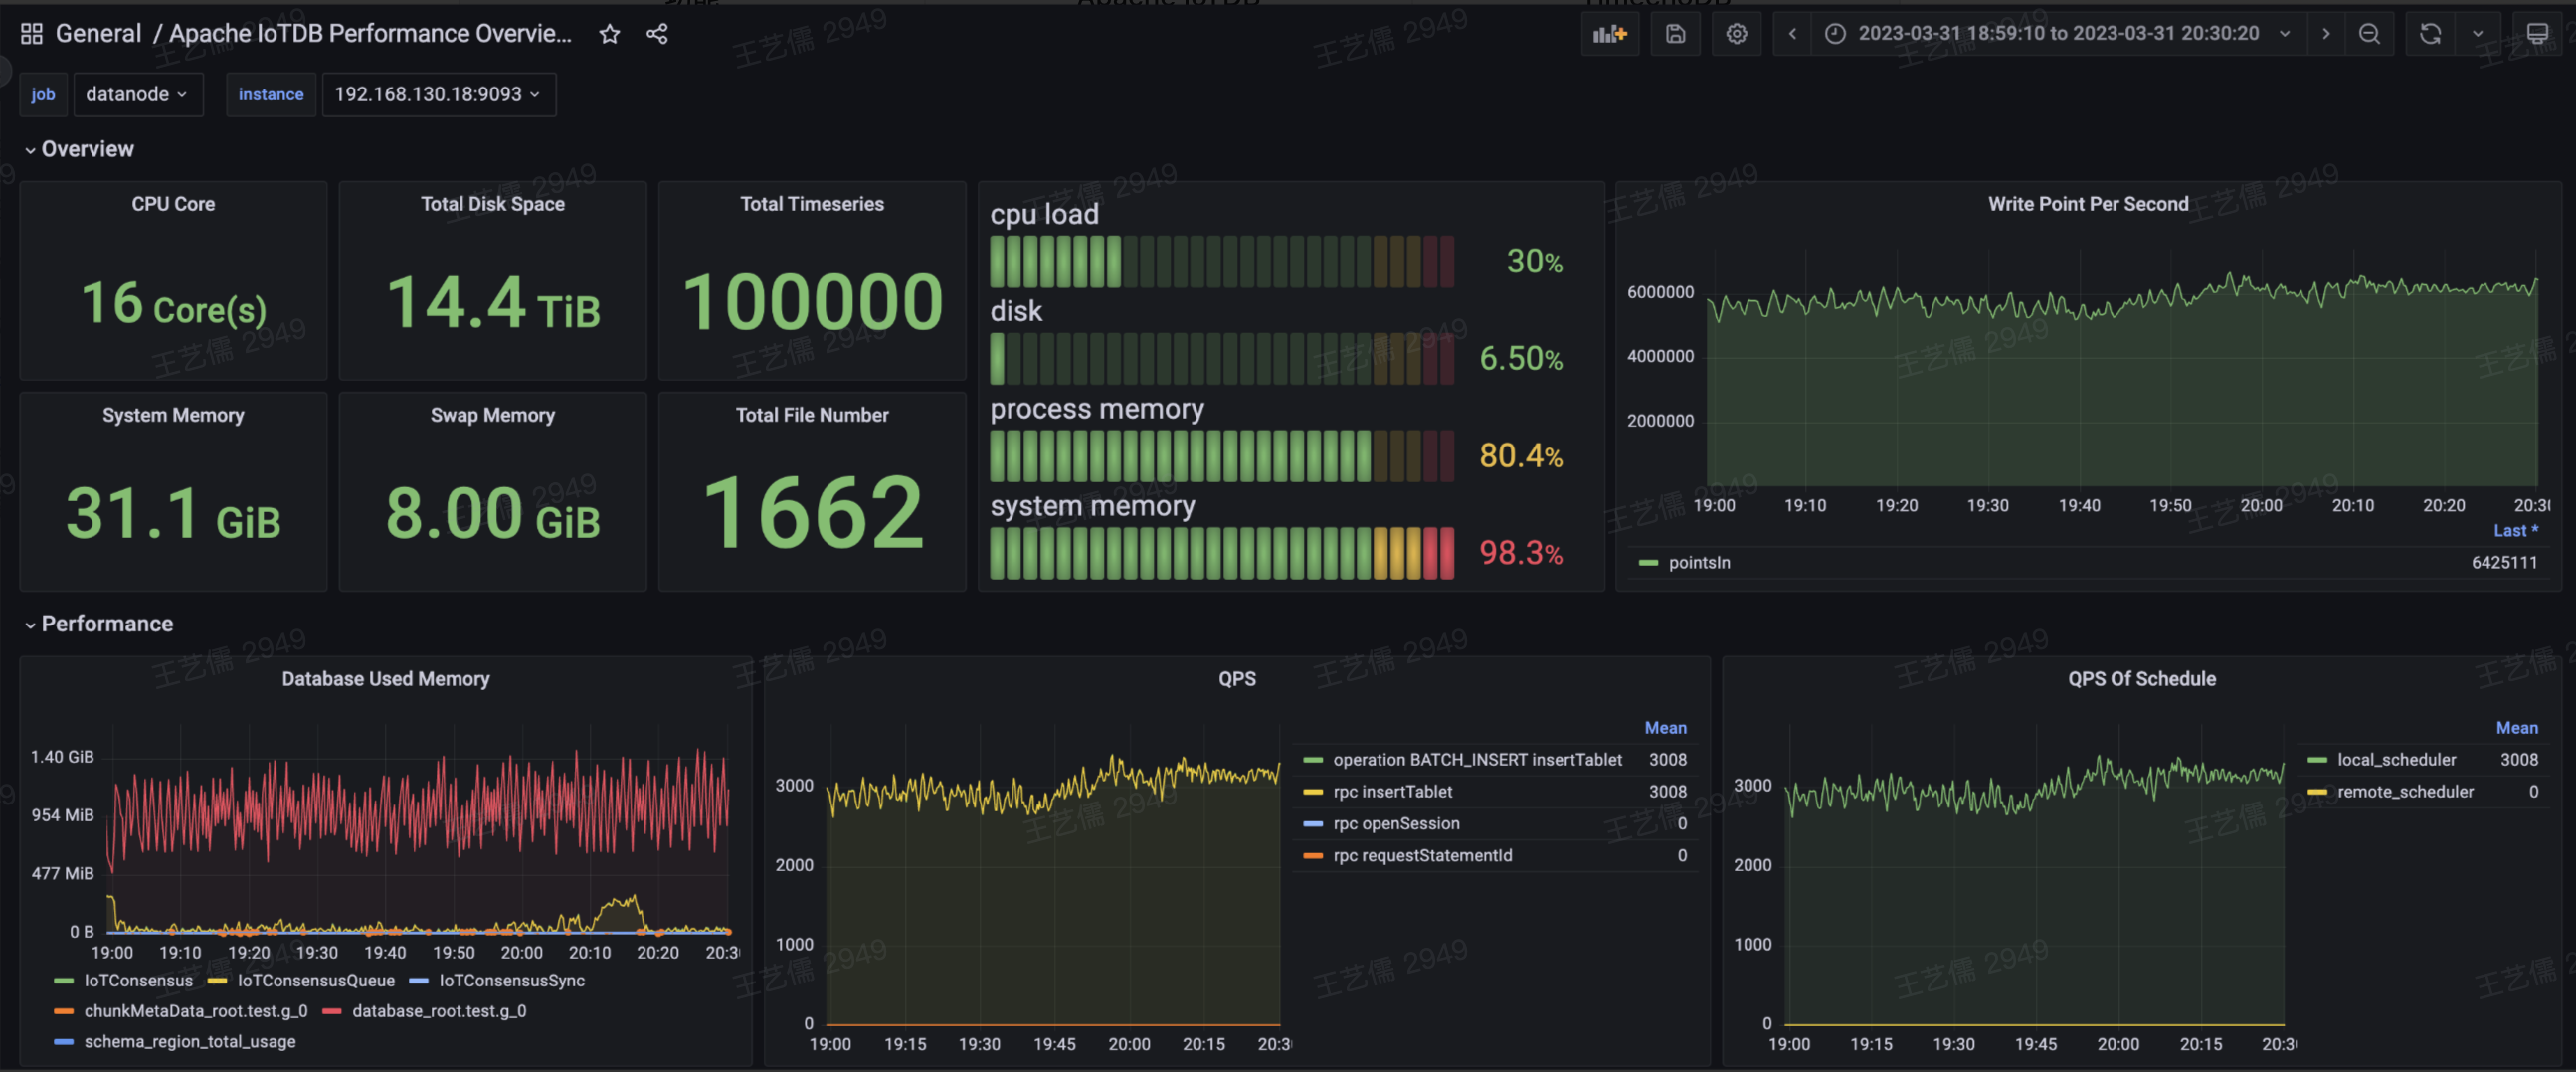Screen dimensions: 2576x1072
Task: Click the dashboards grid icon
Action: [x=31, y=34]
